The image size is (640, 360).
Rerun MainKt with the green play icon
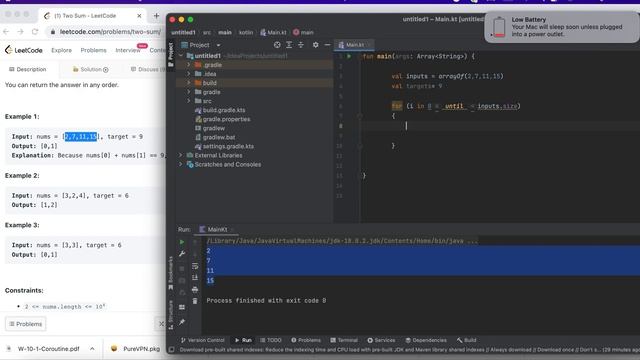pos(182,242)
